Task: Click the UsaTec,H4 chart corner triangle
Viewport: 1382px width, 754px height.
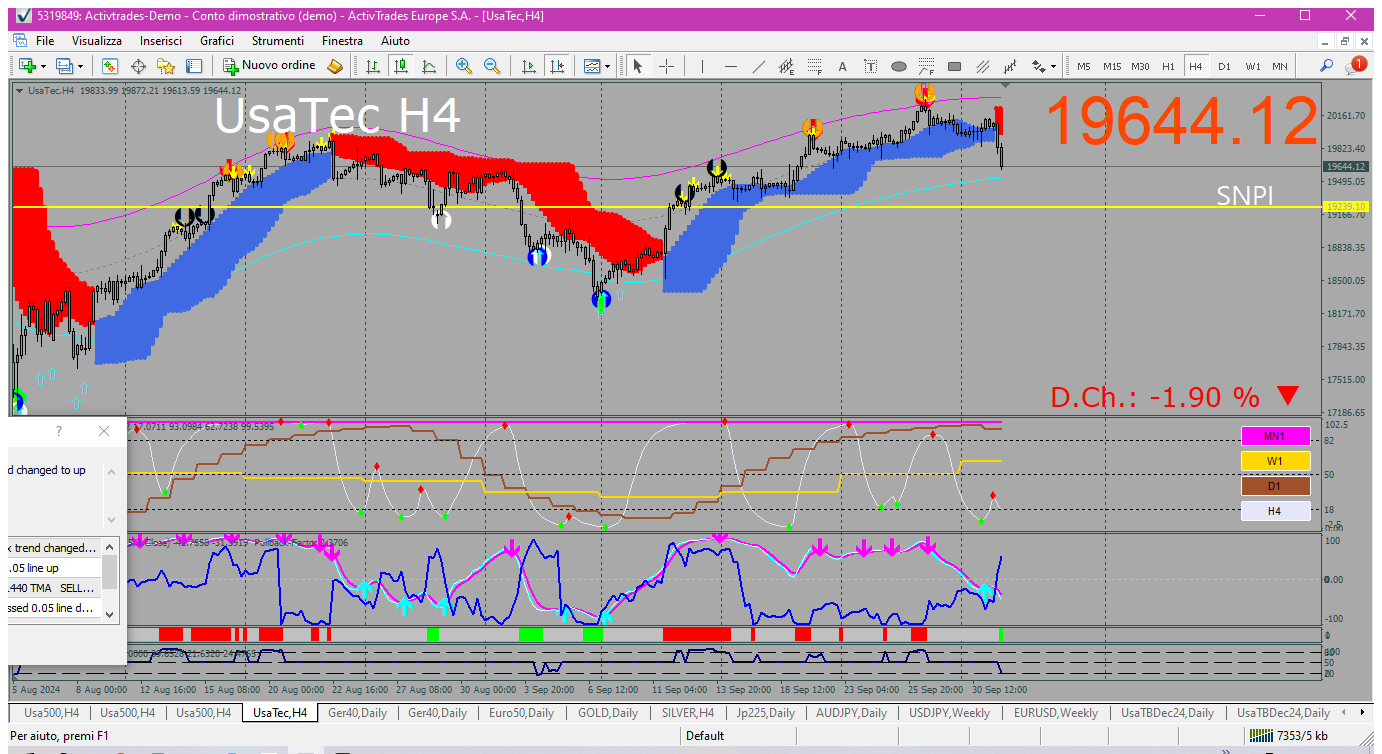Action: [20, 90]
